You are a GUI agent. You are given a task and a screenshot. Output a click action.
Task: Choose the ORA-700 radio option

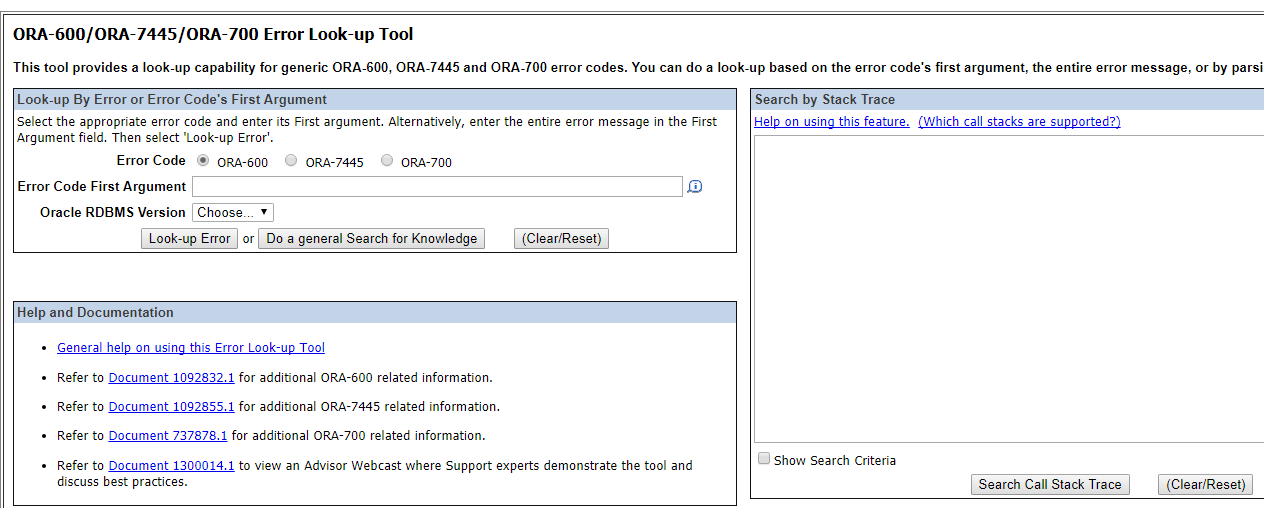click(386, 160)
